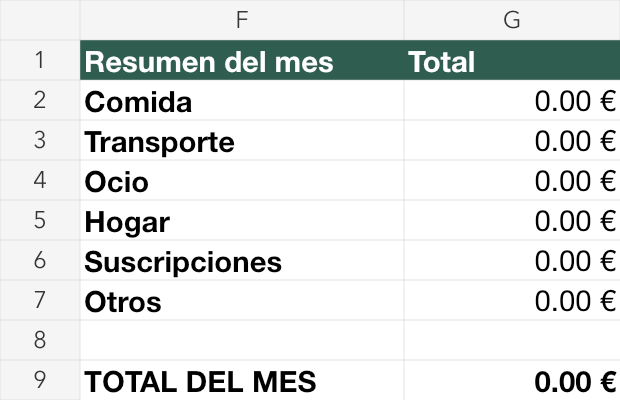620x400 pixels.
Task: Click the empty cell F8
Action: pos(242,340)
